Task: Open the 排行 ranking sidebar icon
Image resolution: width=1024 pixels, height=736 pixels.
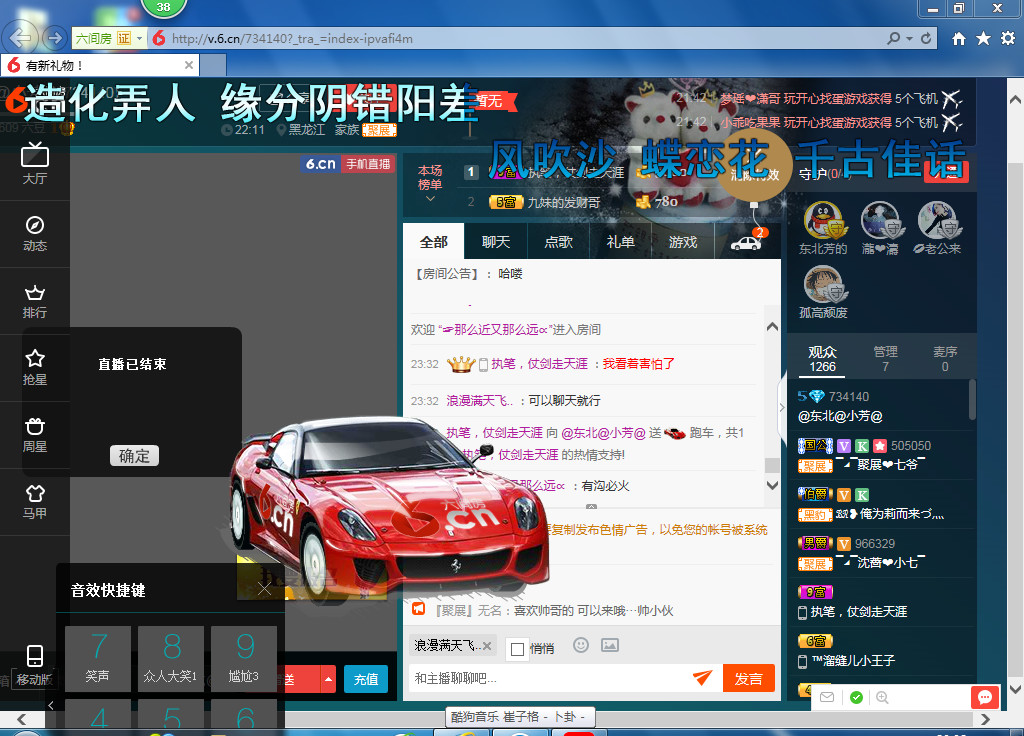Action: coord(35,302)
